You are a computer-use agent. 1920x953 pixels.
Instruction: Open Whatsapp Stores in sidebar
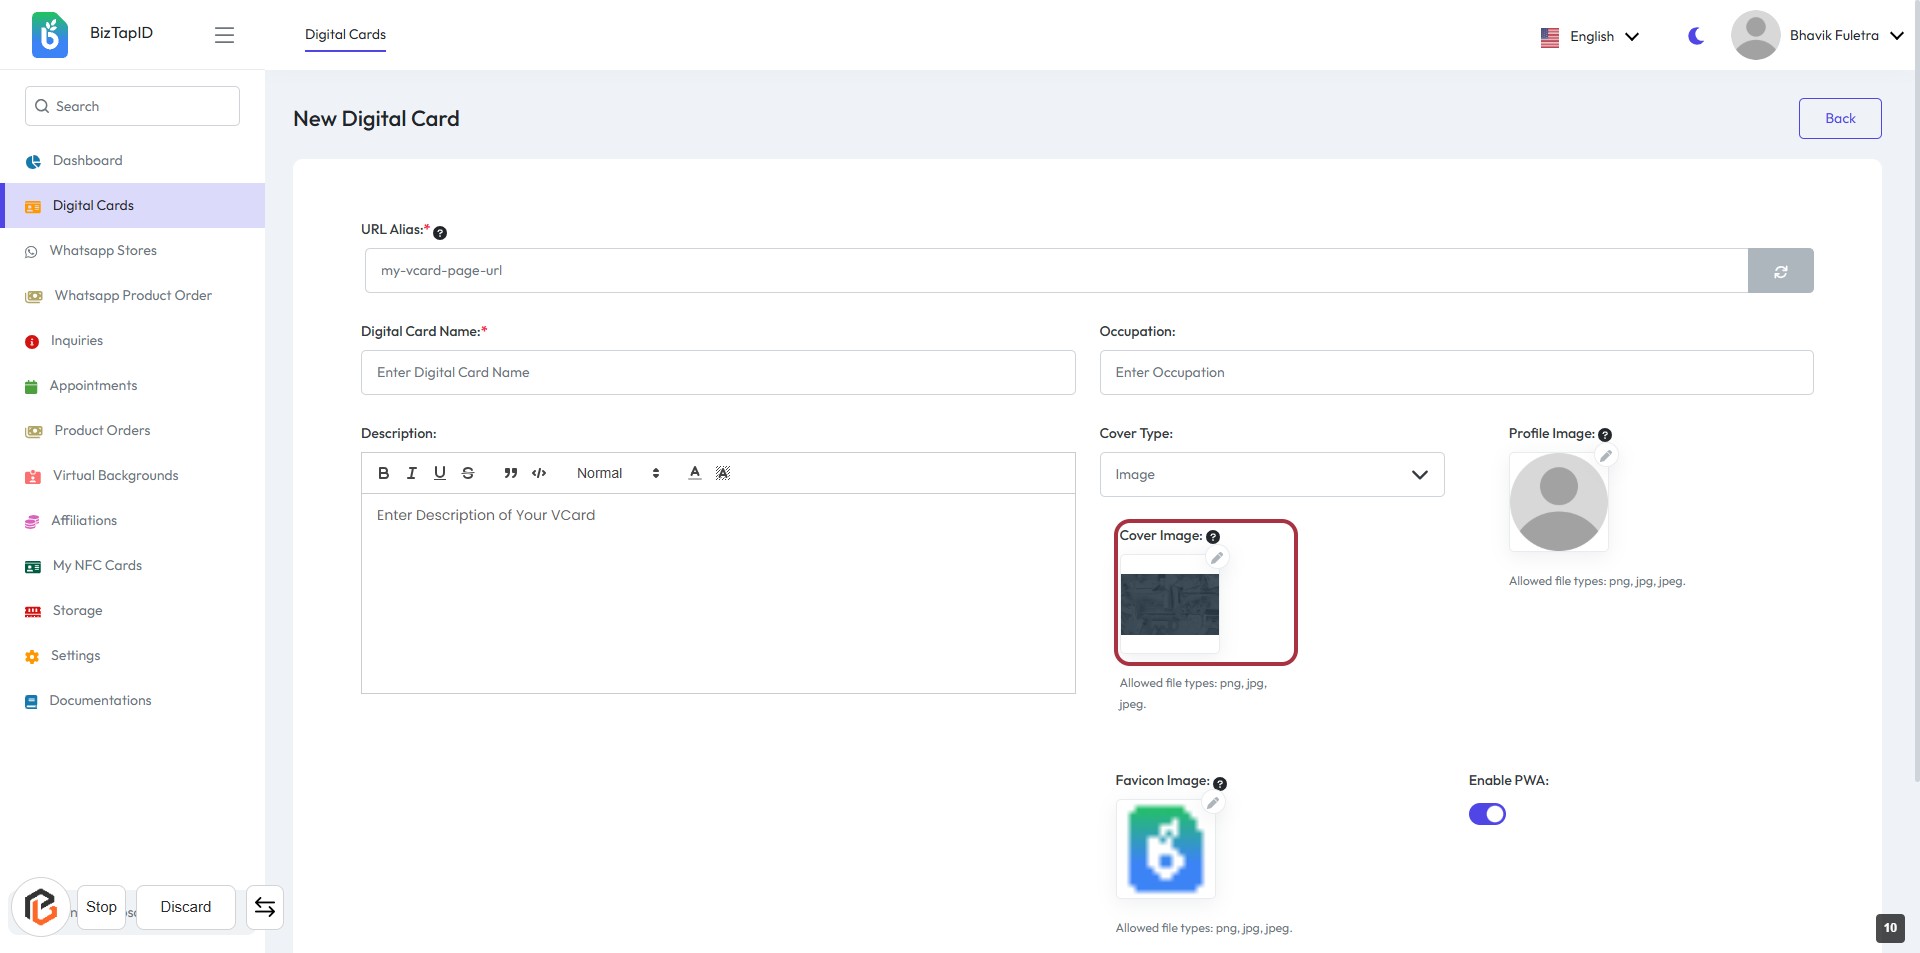click(103, 251)
